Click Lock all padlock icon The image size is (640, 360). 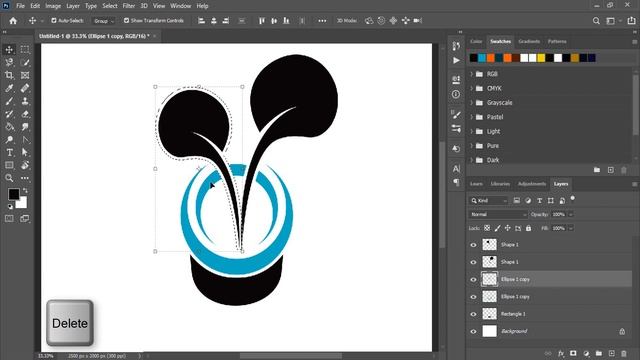(x=529, y=228)
